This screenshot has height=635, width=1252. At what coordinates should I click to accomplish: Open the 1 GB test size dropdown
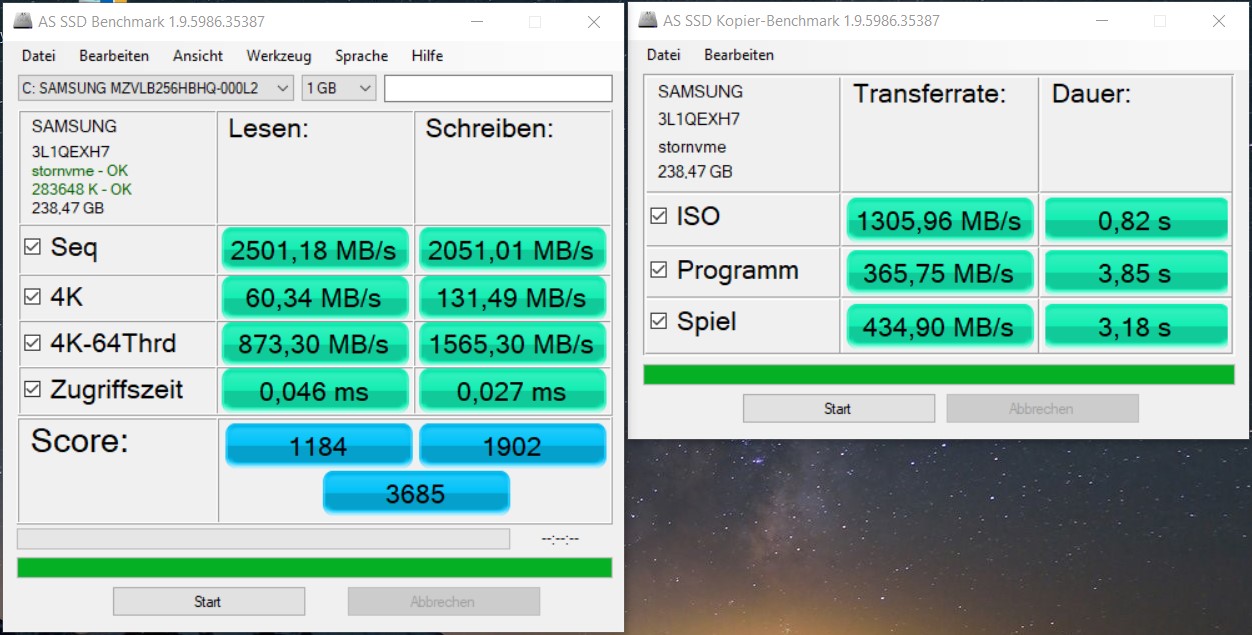click(x=339, y=88)
